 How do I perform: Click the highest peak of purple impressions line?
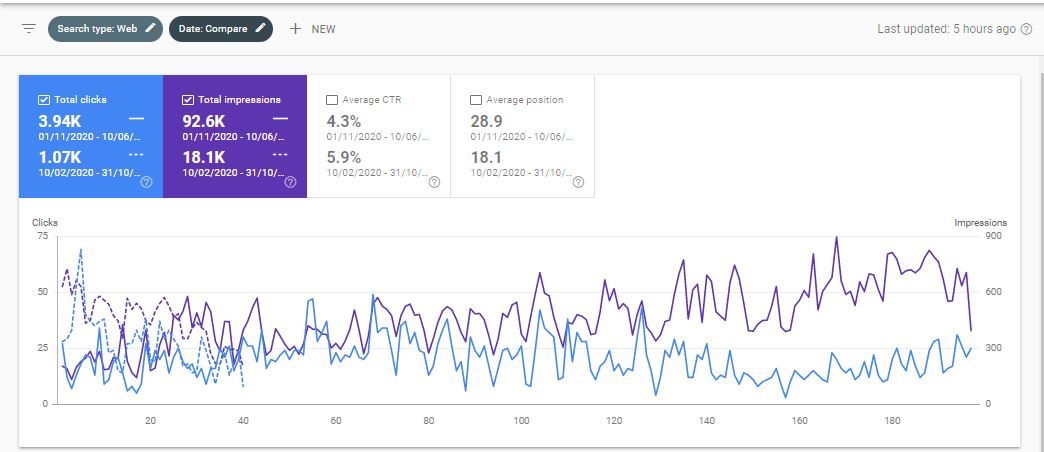tap(836, 238)
